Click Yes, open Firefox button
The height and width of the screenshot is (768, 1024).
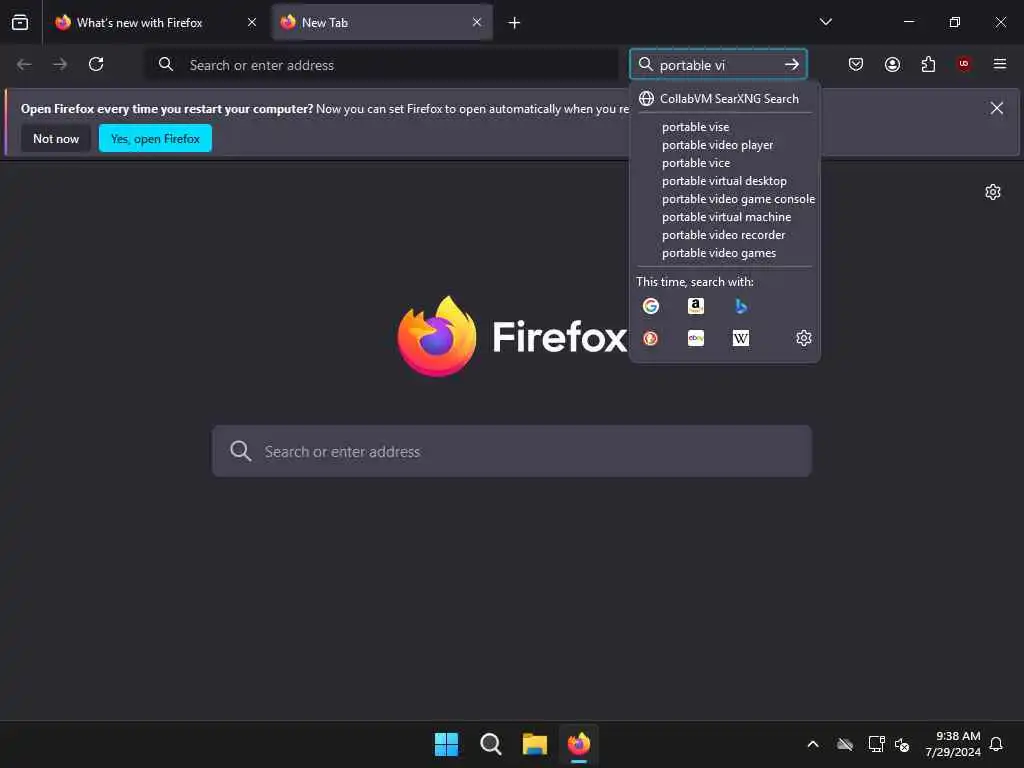[155, 138]
